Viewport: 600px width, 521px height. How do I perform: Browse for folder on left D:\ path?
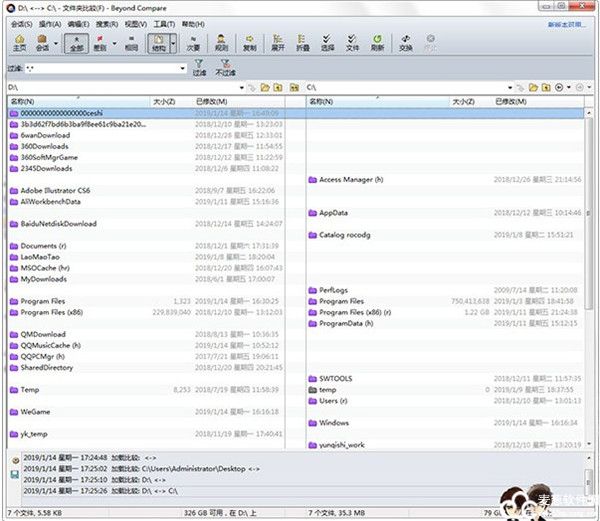pyautogui.click(x=265, y=88)
